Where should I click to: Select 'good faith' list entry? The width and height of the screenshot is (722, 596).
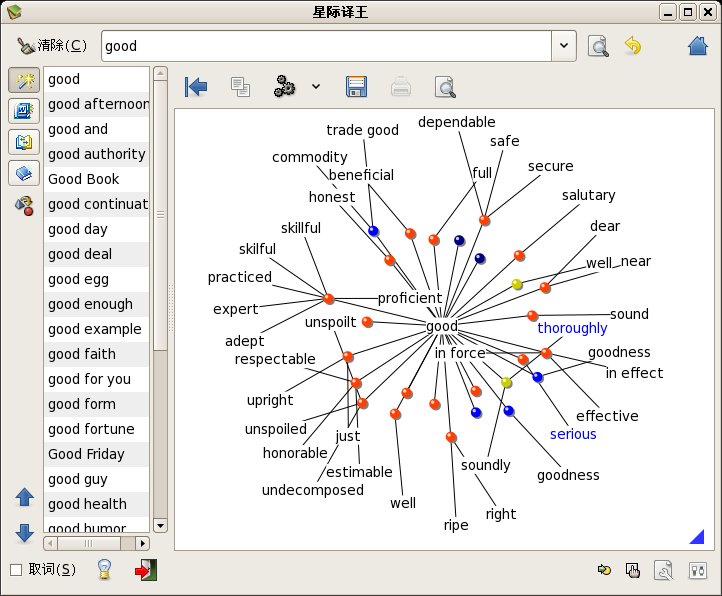[96, 354]
